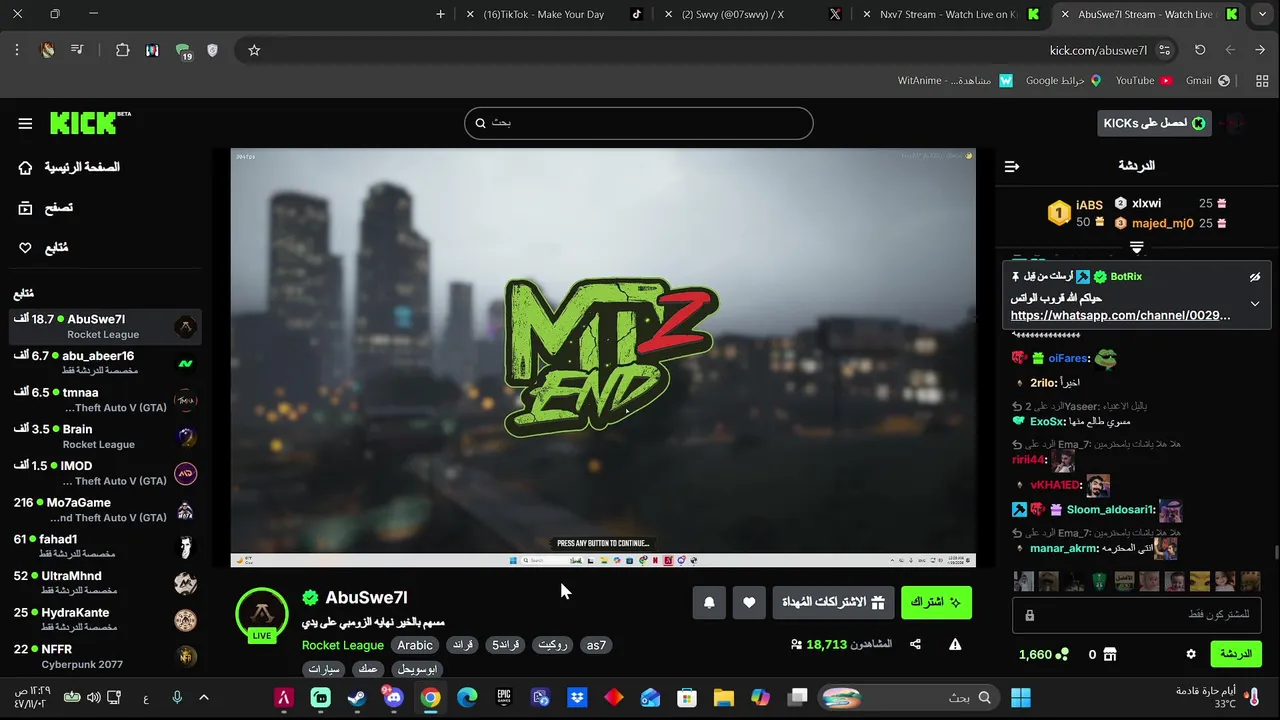
Task: Click the AbuSwe7l LIVE avatar
Action: (262, 614)
